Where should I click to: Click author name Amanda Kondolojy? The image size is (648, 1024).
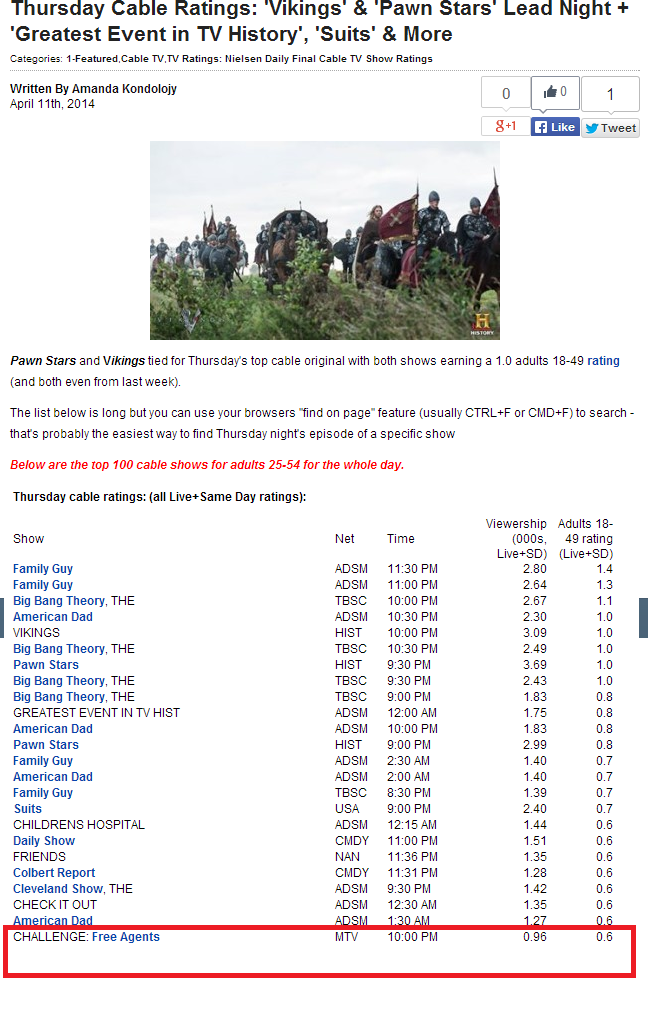pyautogui.click(x=124, y=89)
